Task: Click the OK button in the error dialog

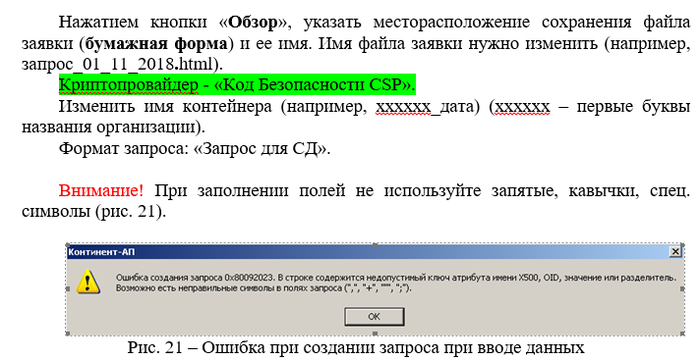Action: pyautogui.click(x=374, y=317)
